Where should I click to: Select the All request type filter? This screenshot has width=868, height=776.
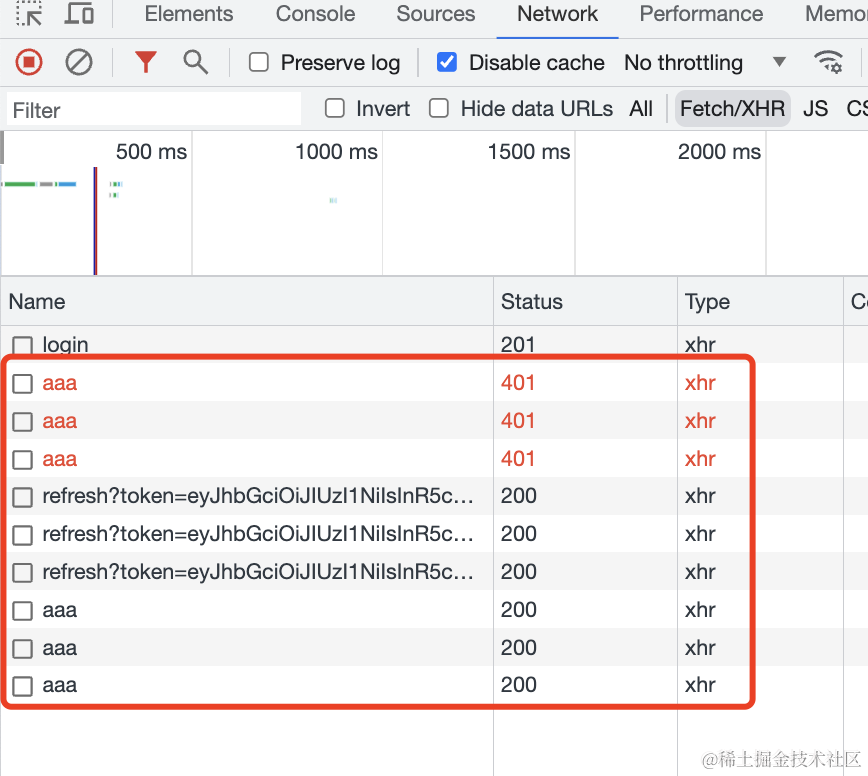point(641,108)
